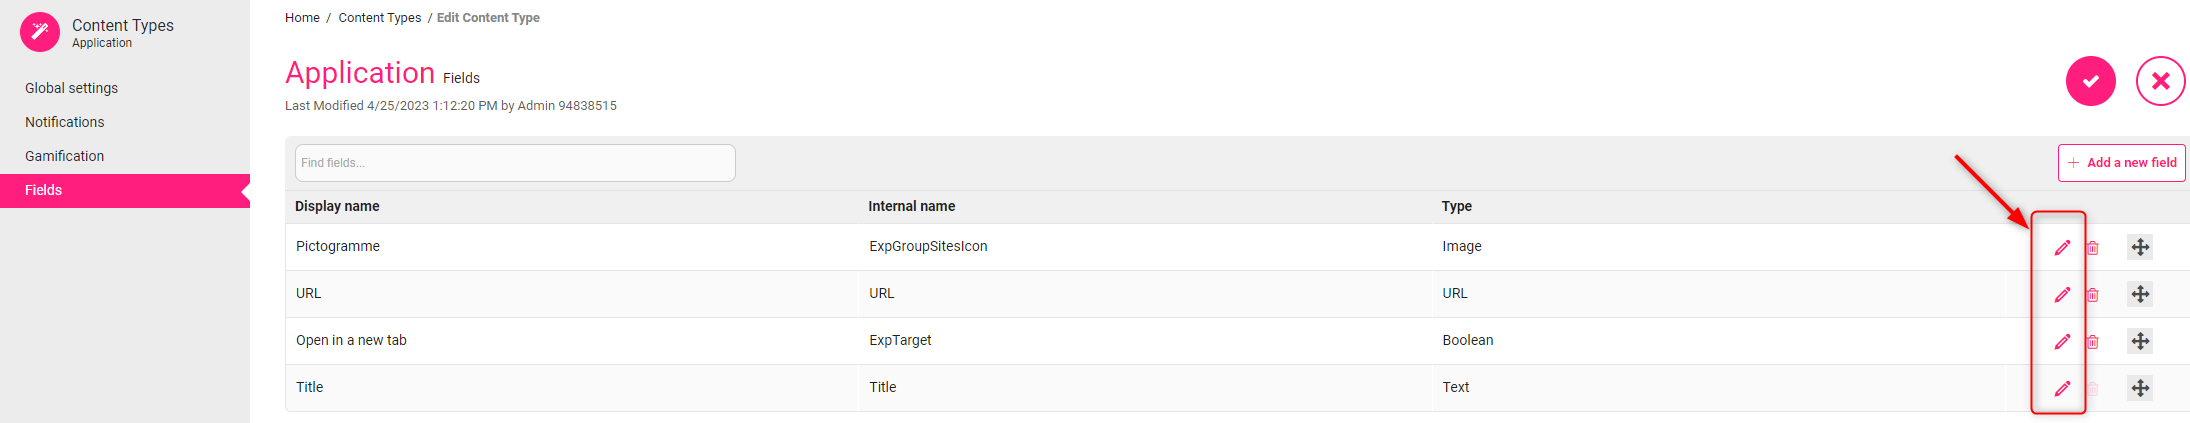Image resolution: width=2190 pixels, height=423 pixels.
Task: Cancel editing with the X button
Action: 2161,81
